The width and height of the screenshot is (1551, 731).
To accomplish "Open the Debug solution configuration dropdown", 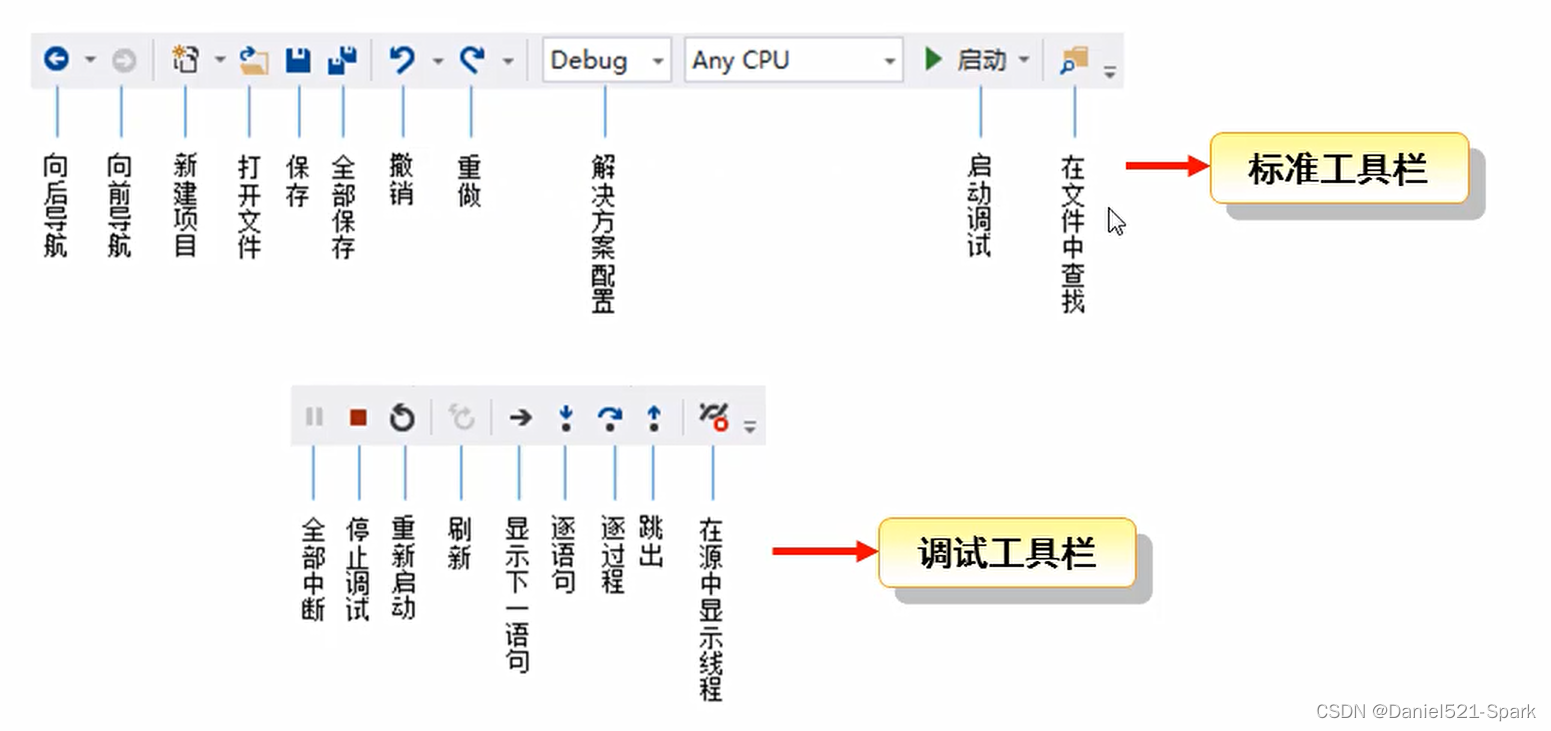I will coord(606,60).
